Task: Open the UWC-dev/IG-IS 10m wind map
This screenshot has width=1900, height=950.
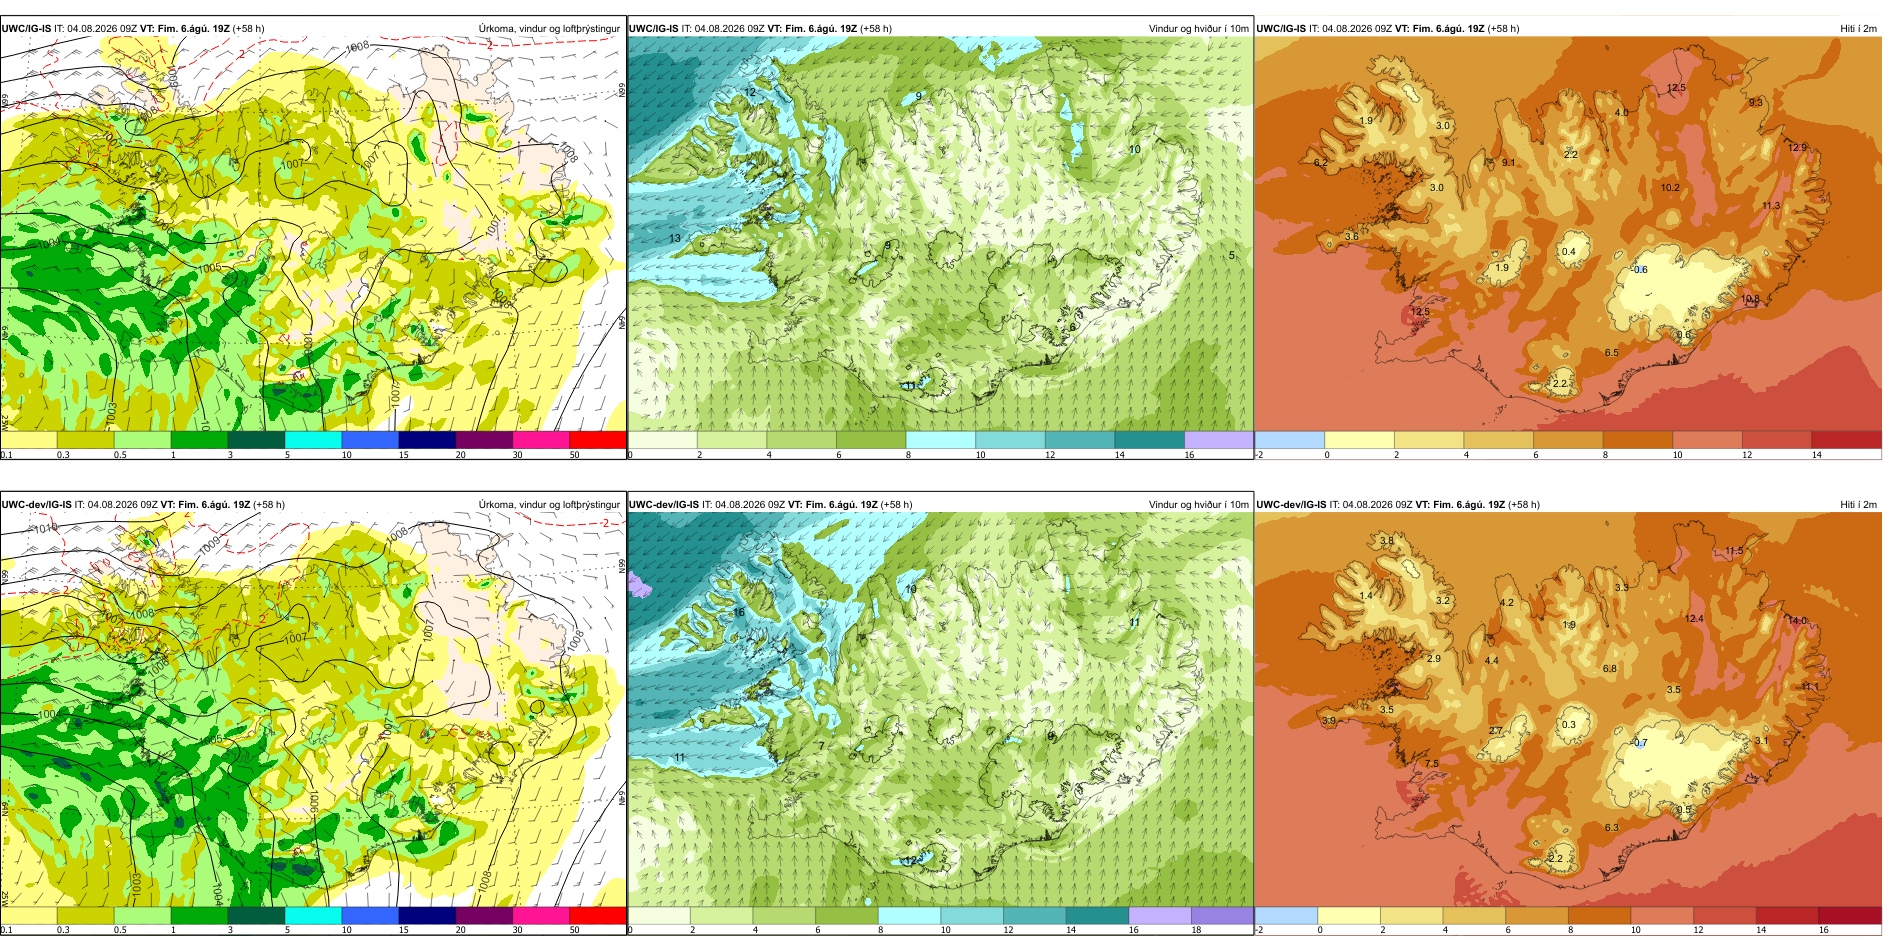Action: point(940,714)
